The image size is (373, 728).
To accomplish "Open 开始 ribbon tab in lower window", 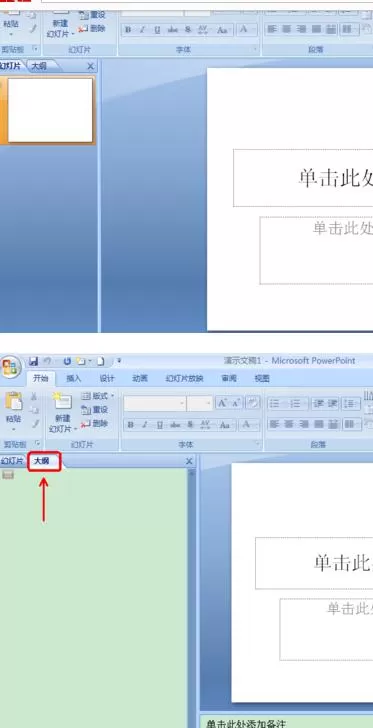I will [40, 378].
